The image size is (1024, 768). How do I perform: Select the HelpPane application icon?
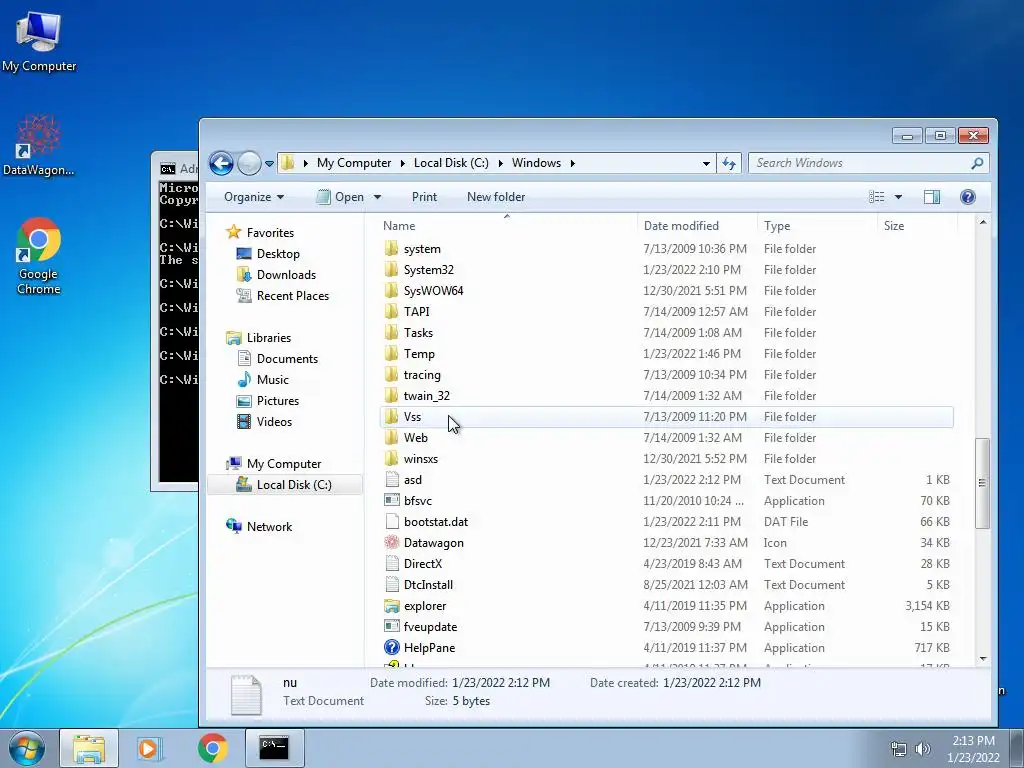point(392,648)
